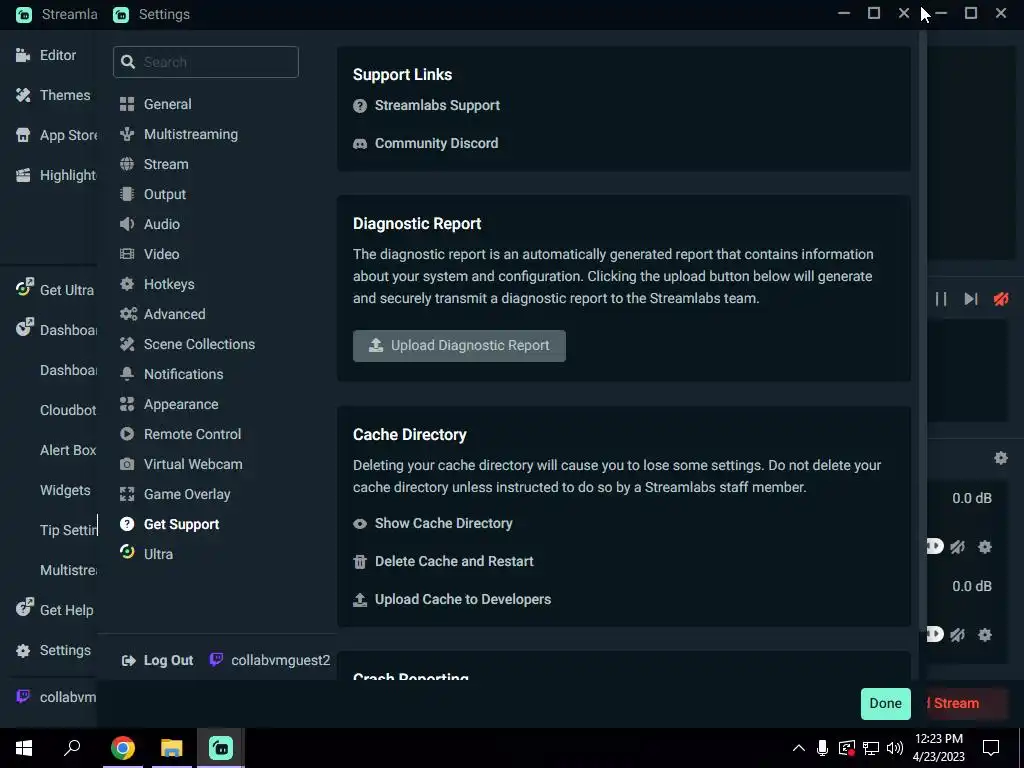
Task: Open Widgets in main sidebar
Action: tap(65, 490)
